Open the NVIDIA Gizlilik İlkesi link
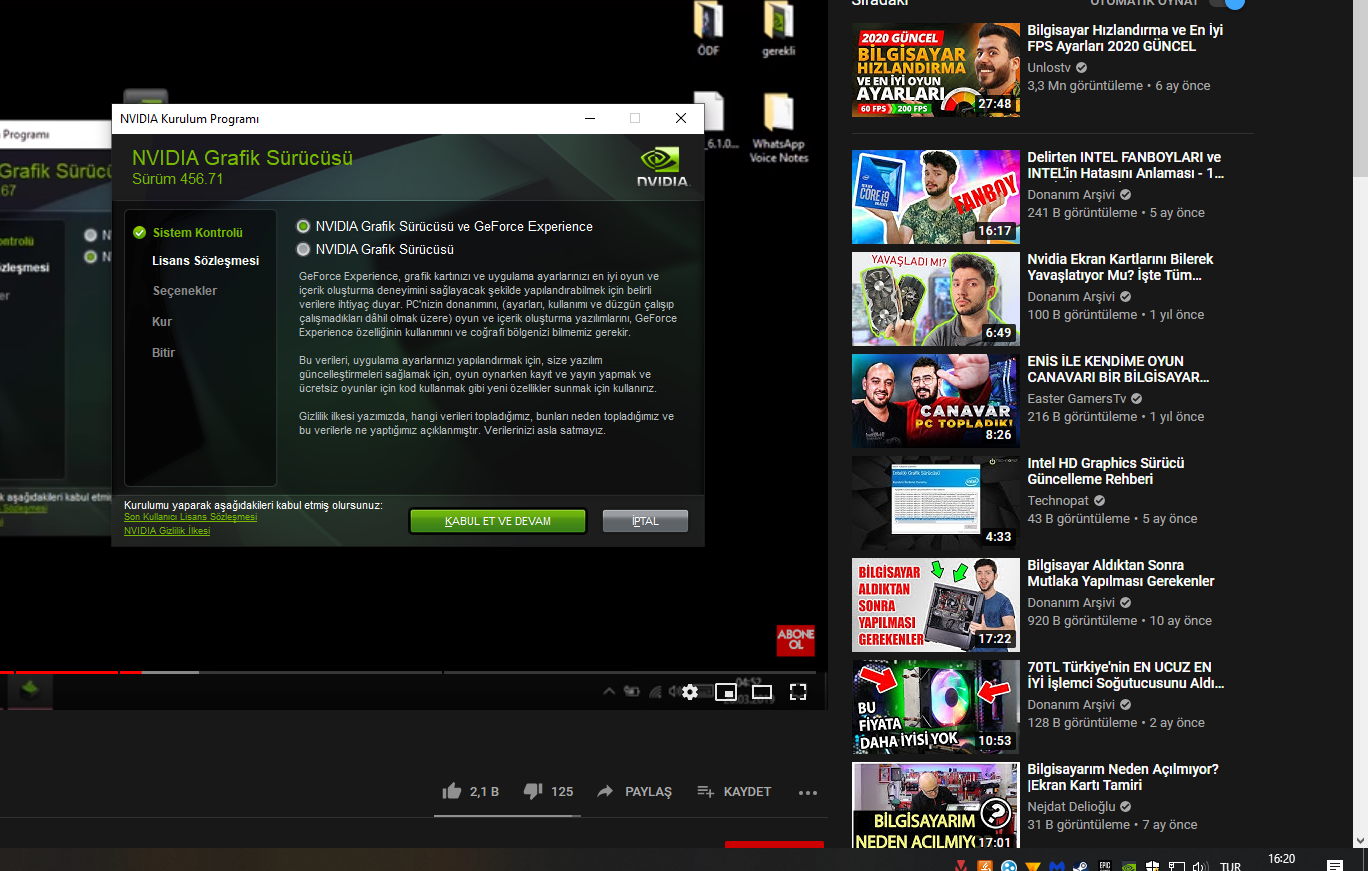Screen dimensions: 1368x871 [167, 531]
